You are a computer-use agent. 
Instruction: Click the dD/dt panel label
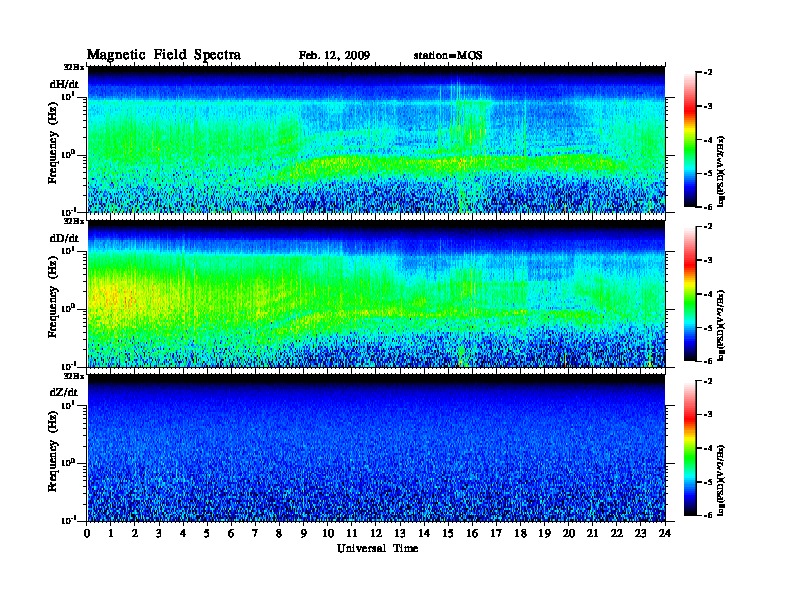pyautogui.click(x=64, y=238)
